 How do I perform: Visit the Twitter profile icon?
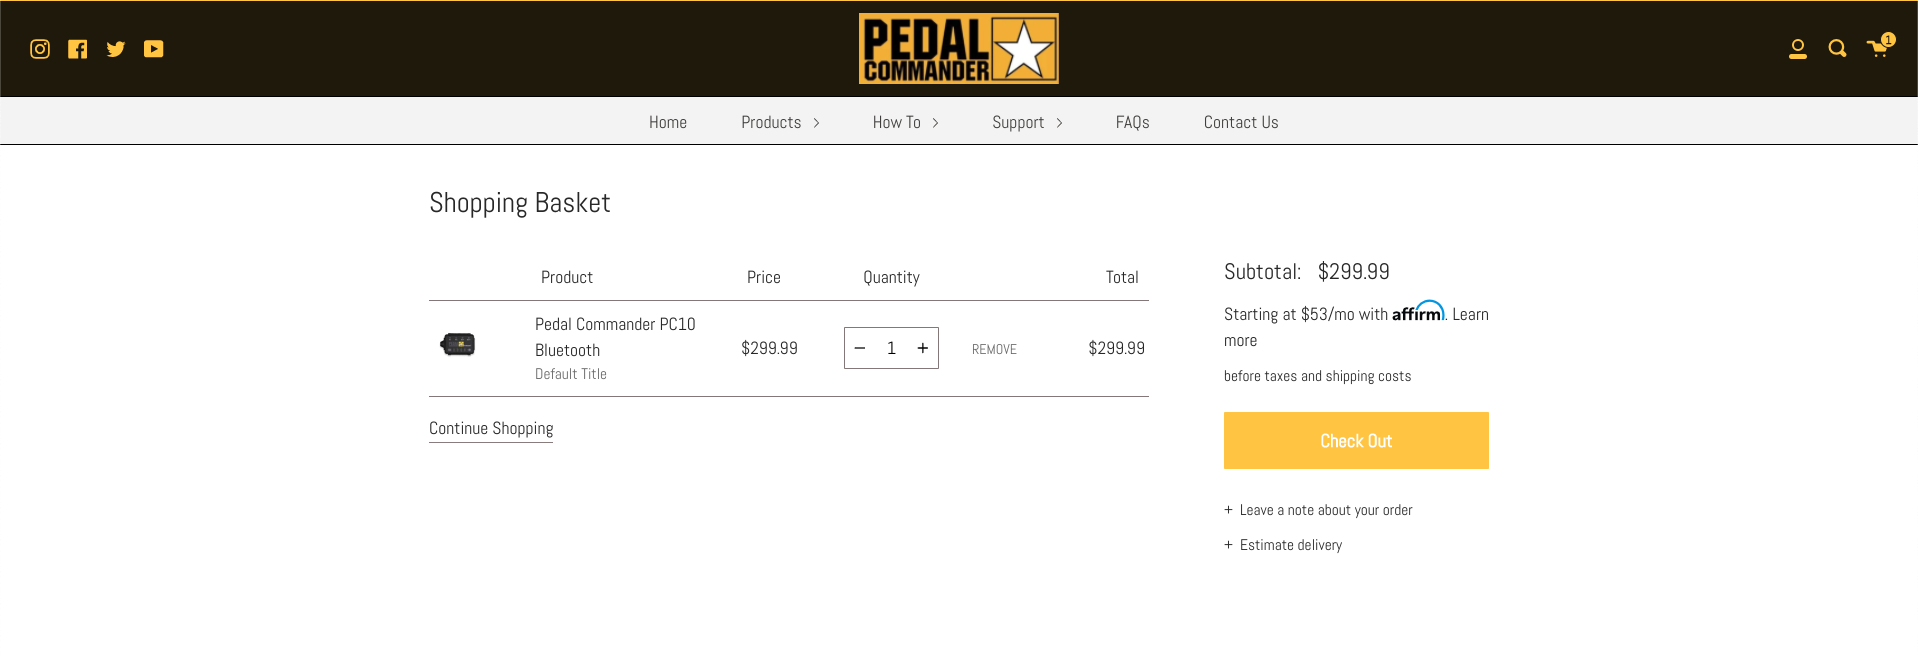pos(116,49)
